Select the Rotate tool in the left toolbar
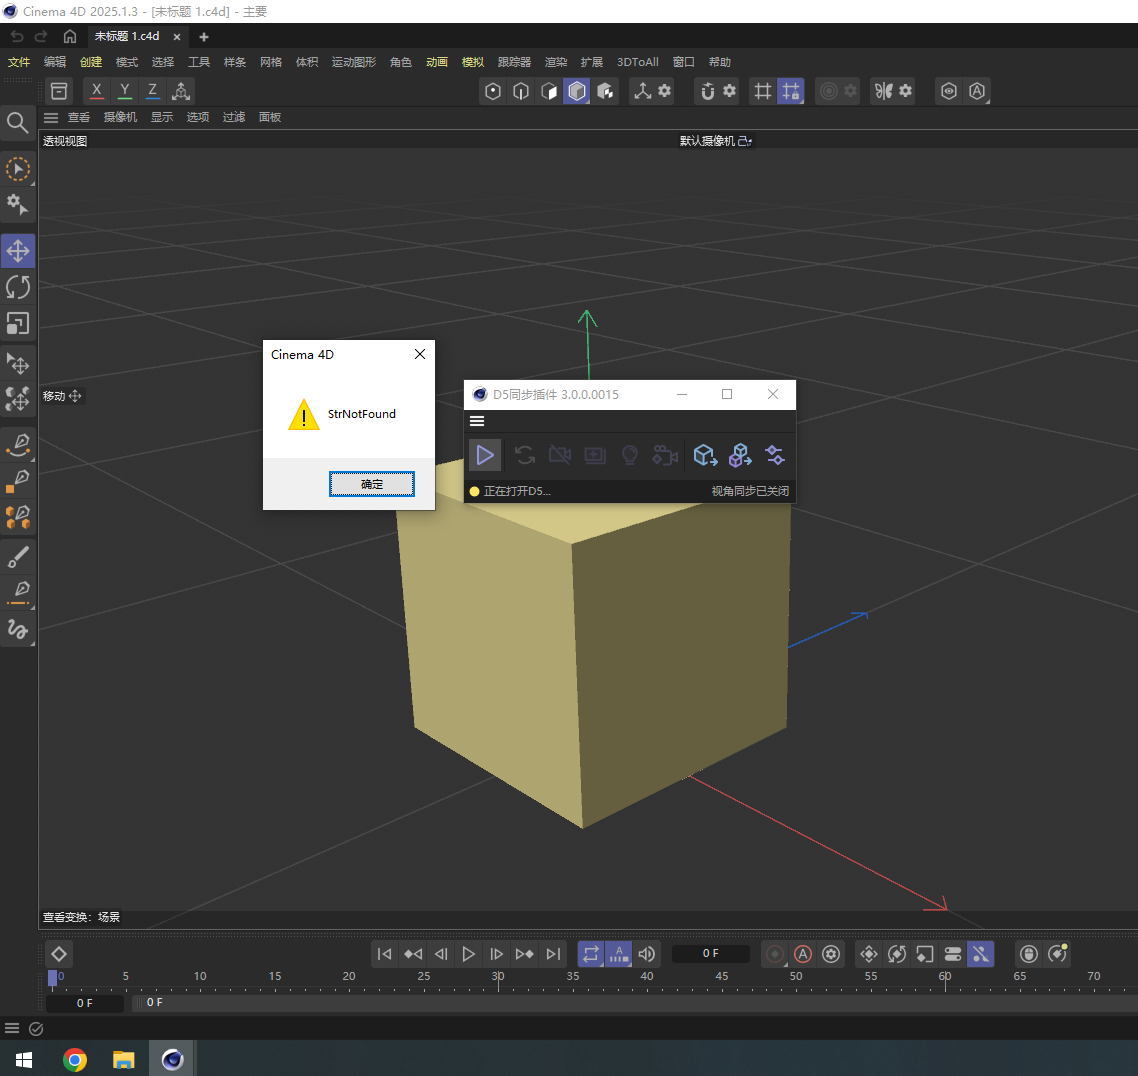The width and height of the screenshot is (1138, 1076). click(18, 287)
